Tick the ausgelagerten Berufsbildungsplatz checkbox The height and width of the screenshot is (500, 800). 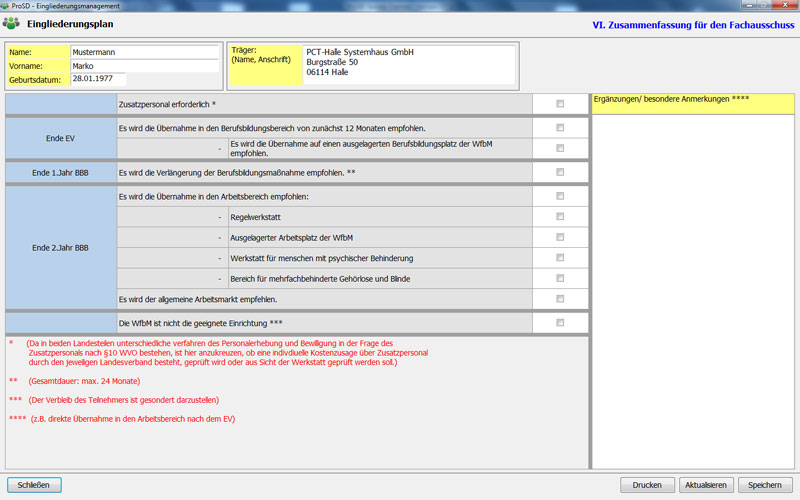(560, 148)
